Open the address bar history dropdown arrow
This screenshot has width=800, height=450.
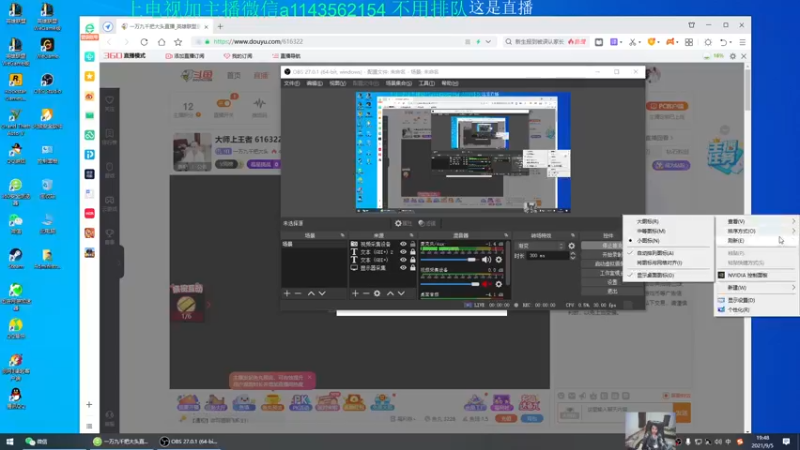[x=488, y=42]
